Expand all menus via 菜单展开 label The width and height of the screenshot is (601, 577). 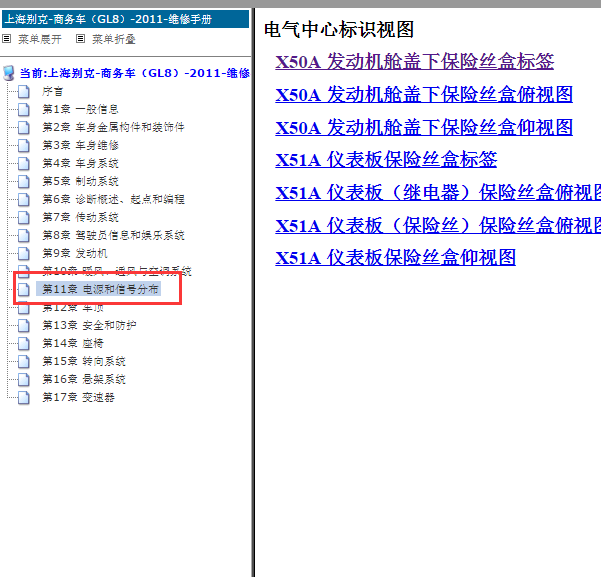coord(40,39)
